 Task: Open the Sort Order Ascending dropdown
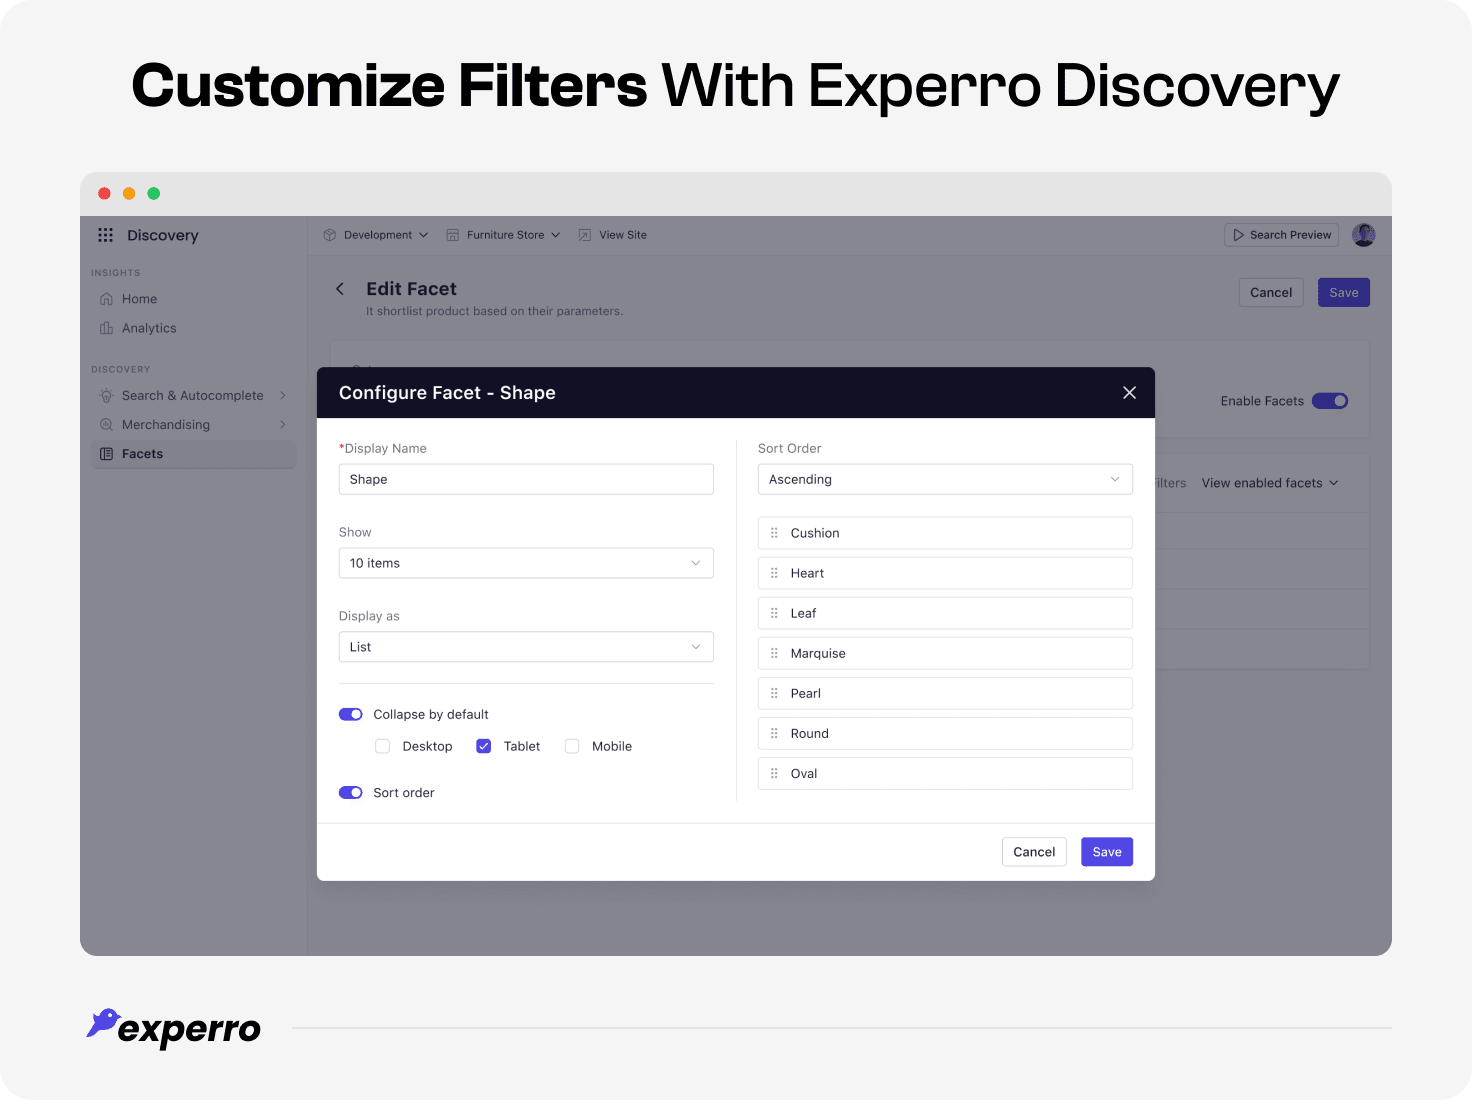click(x=945, y=479)
